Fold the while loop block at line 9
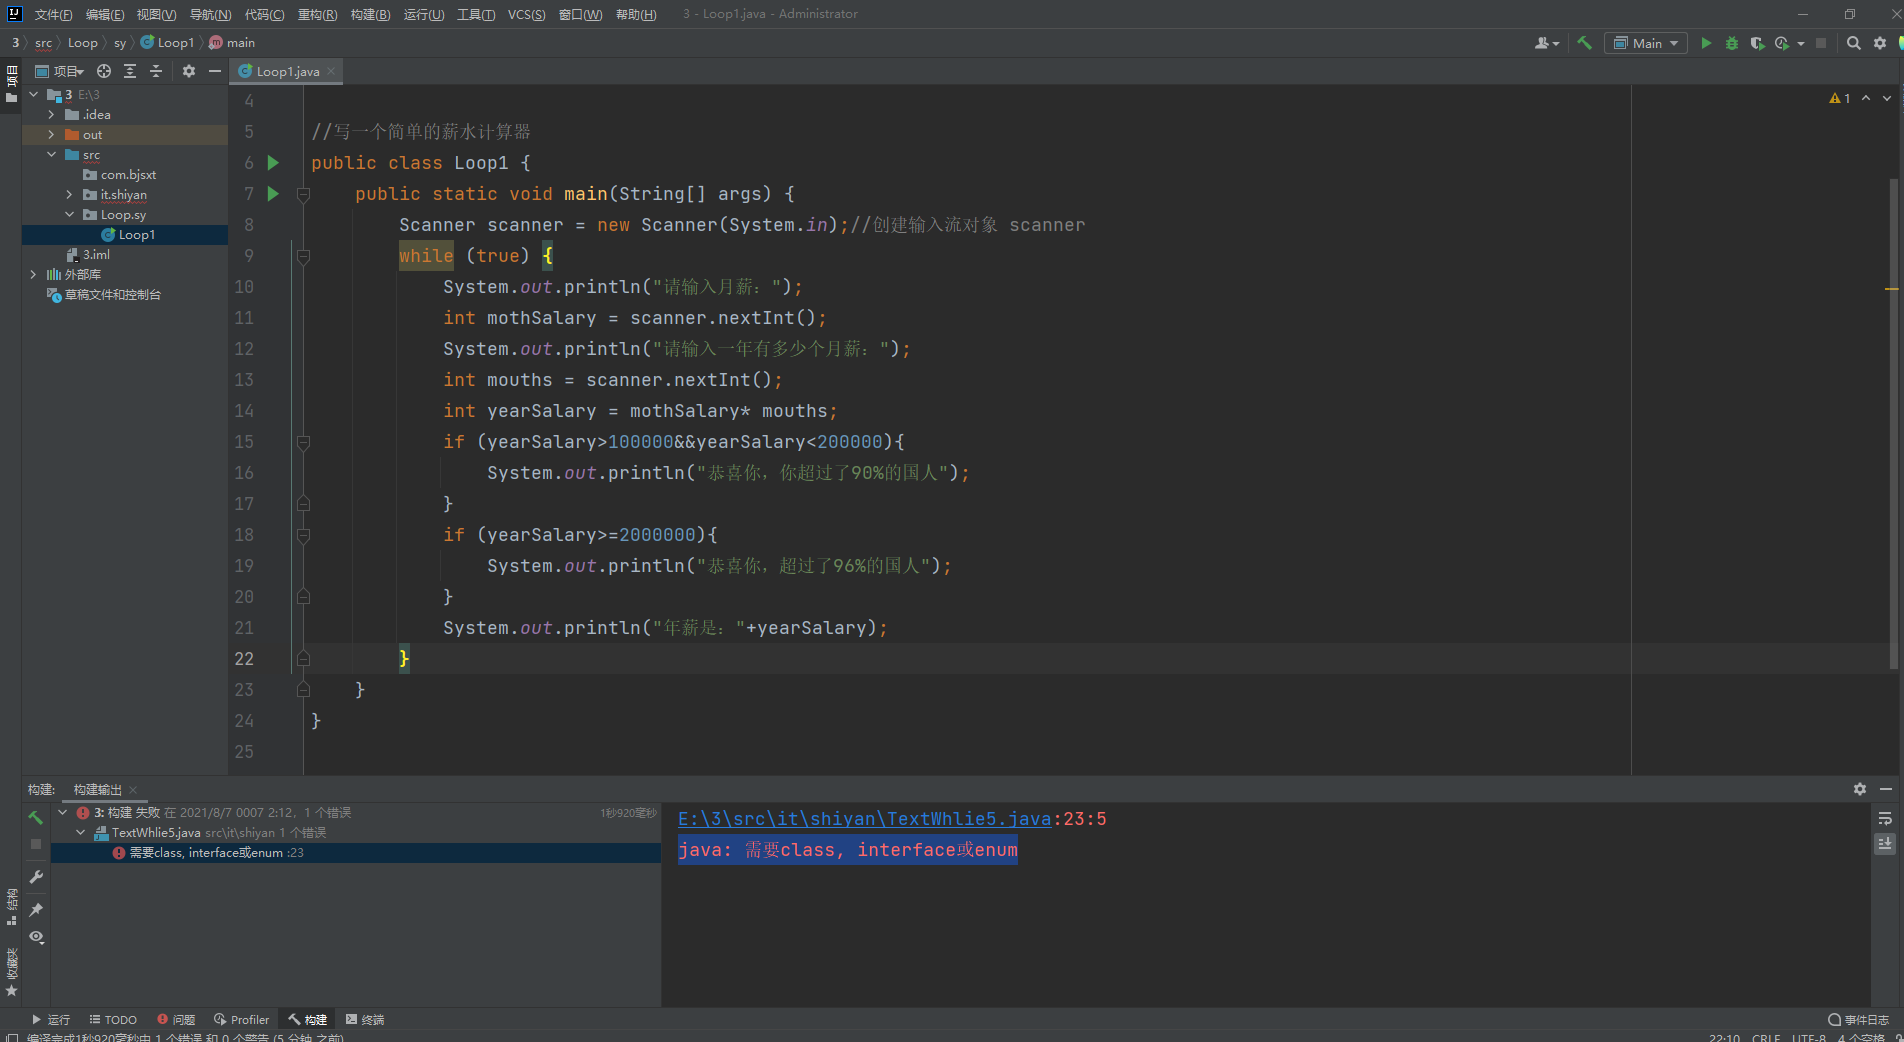Screen dimensions: 1904x1042 point(303,256)
